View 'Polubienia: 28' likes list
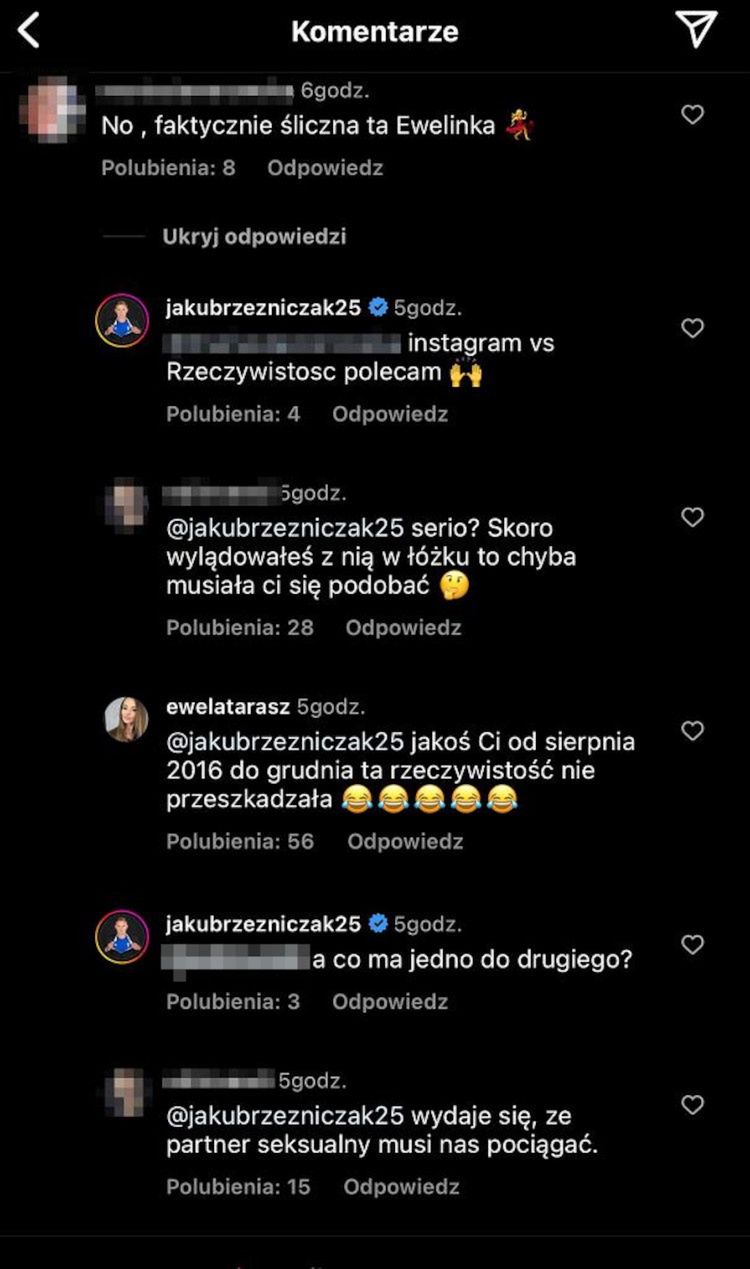Image resolution: width=750 pixels, height=1269 pixels. tap(240, 628)
